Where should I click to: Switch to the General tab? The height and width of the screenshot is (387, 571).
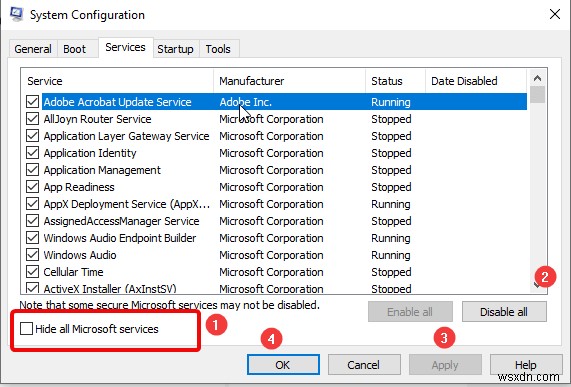[33, 49]
